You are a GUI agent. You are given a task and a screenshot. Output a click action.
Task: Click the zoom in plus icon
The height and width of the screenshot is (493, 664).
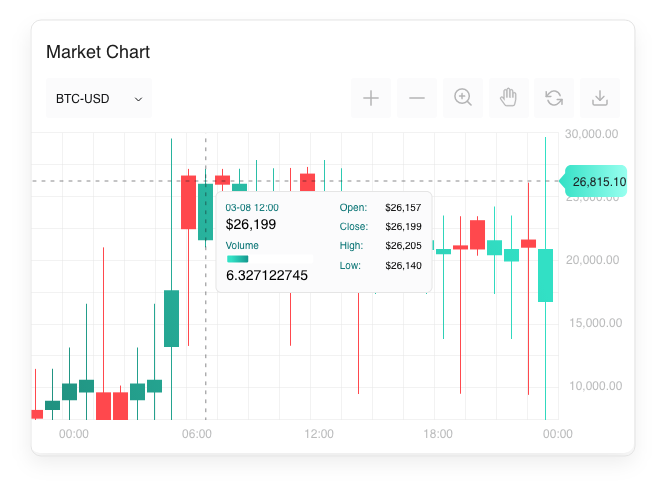point(371,98)
